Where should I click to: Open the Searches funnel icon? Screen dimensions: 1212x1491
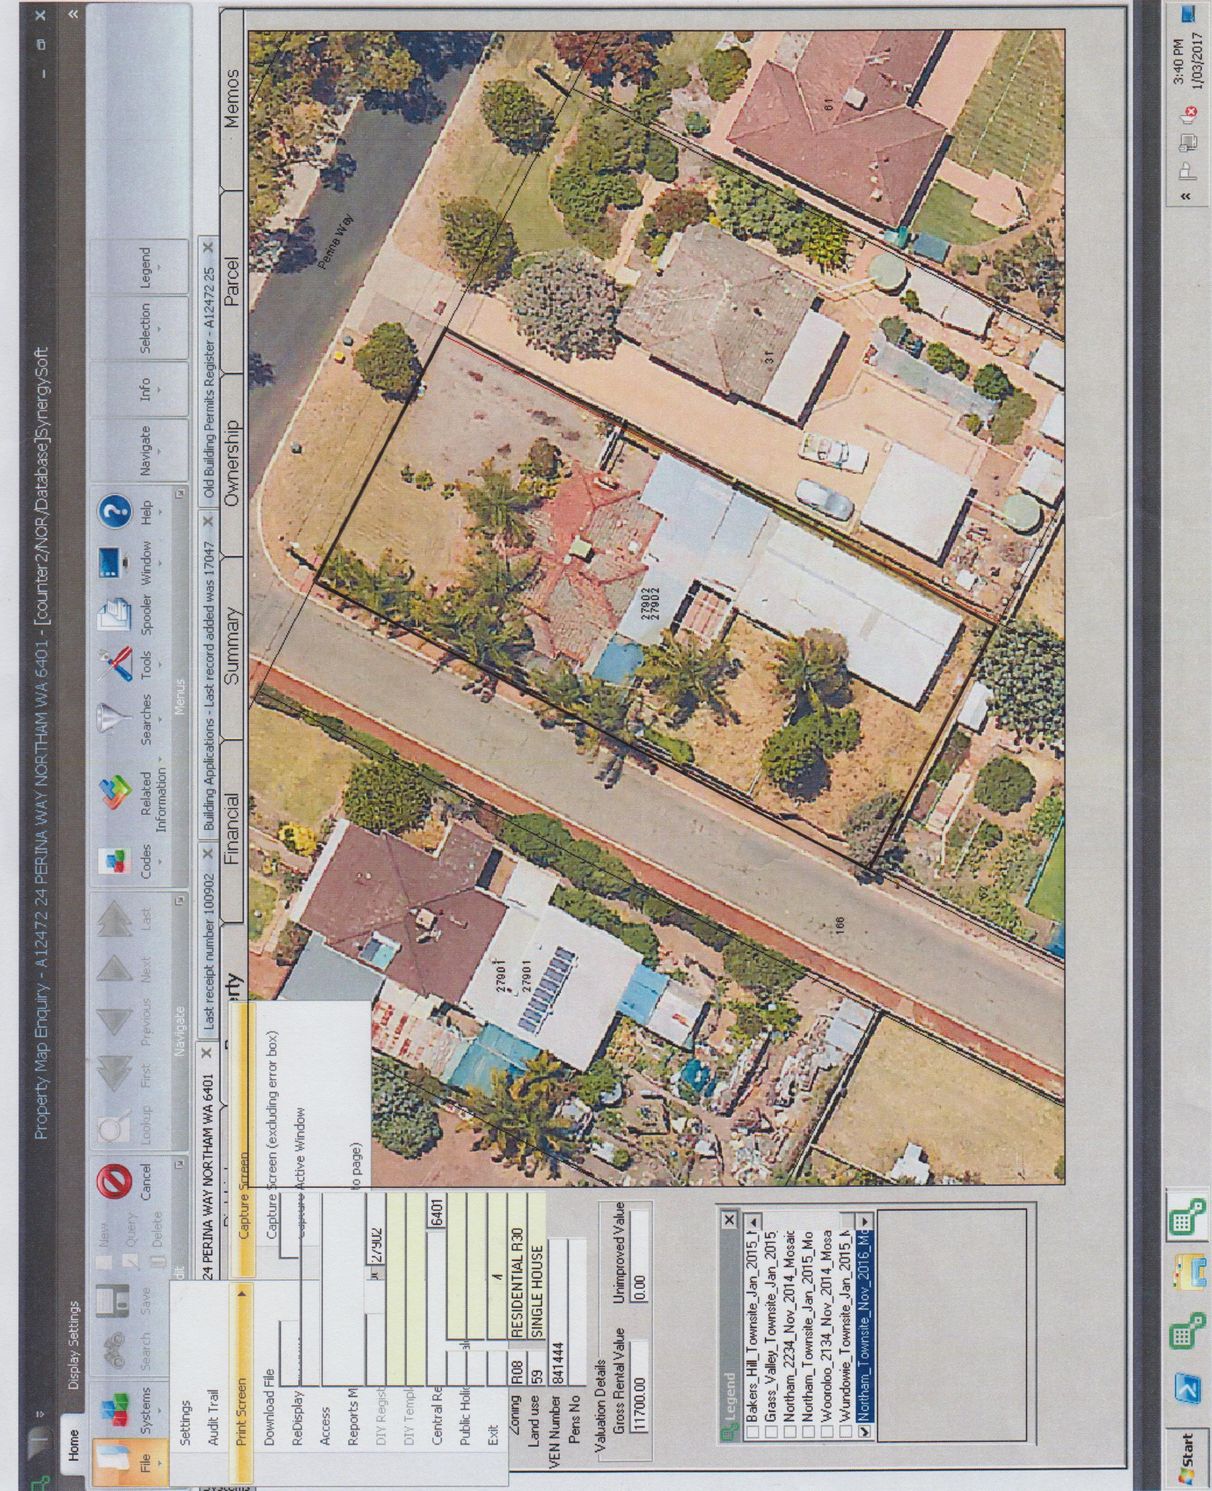pos(117,716)
